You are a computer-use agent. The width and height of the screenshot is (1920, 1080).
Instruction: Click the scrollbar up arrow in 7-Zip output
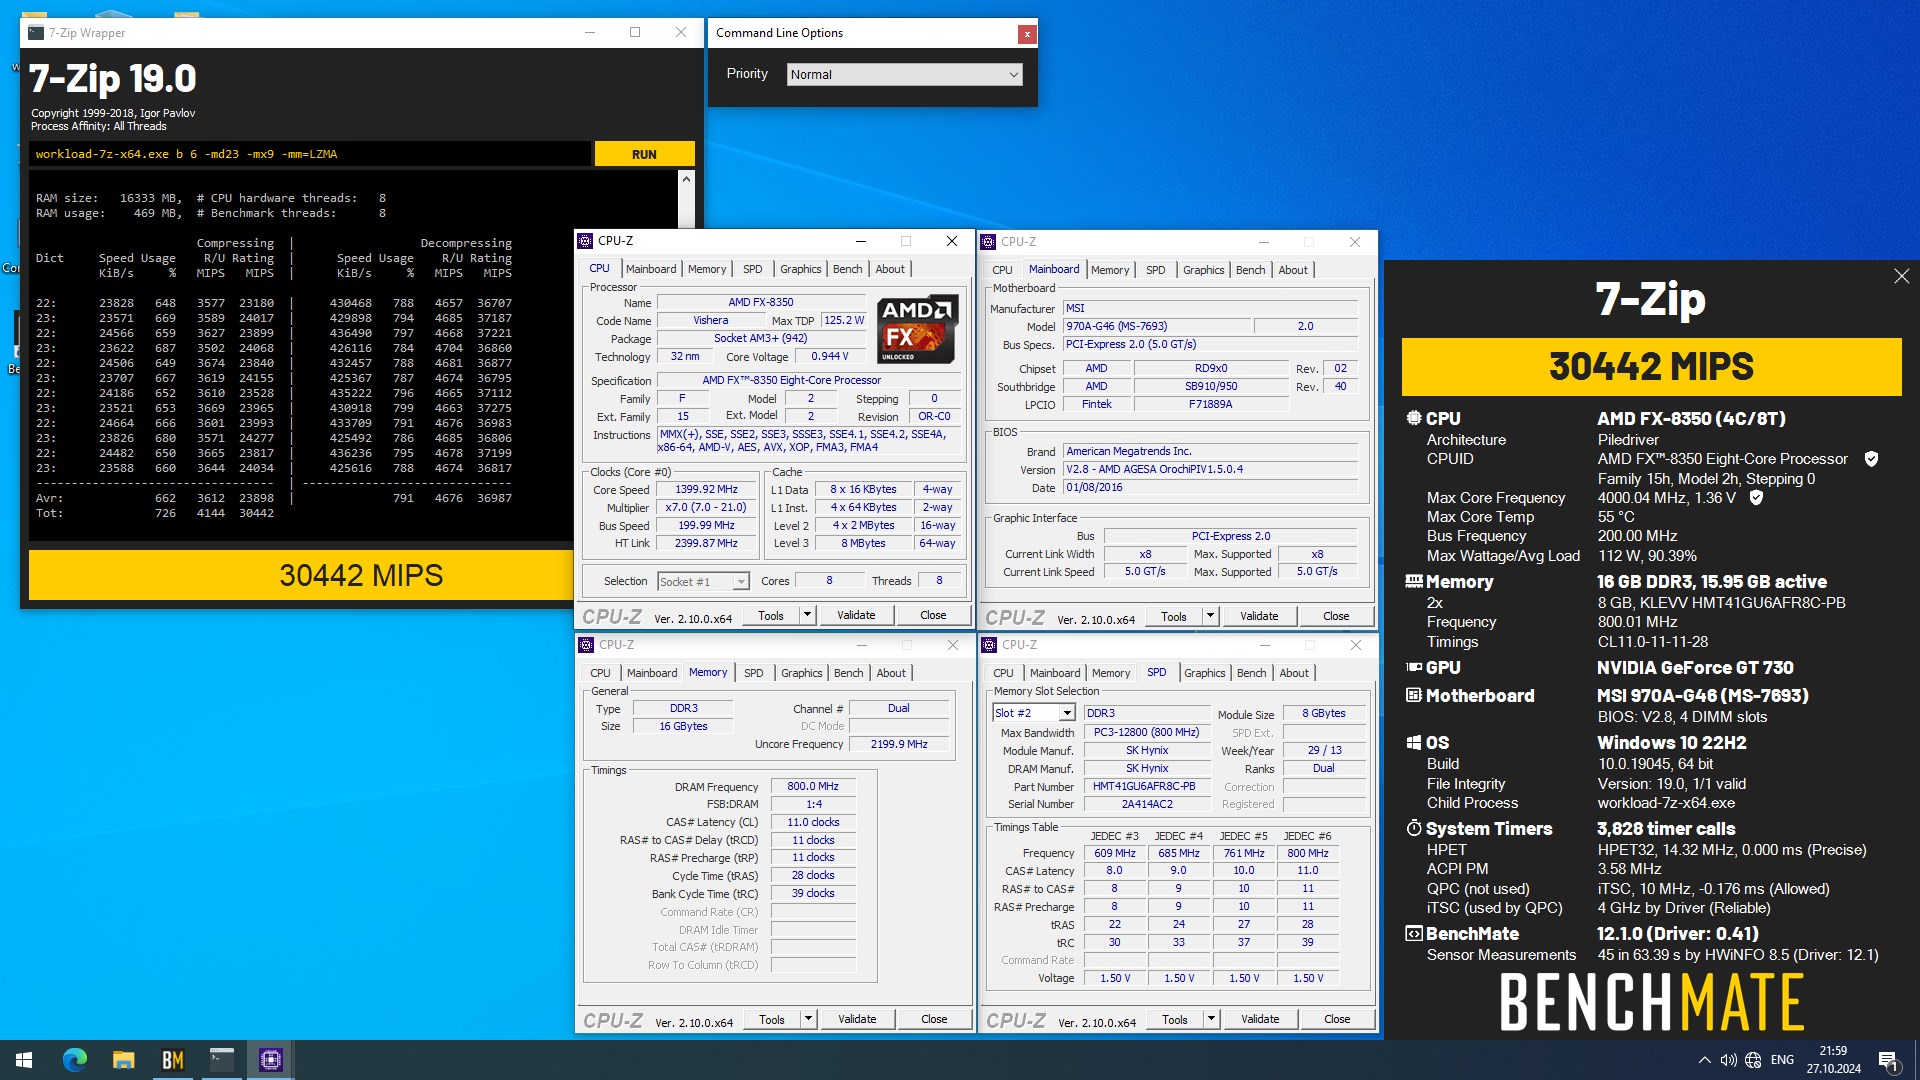(x=686, y=179)
